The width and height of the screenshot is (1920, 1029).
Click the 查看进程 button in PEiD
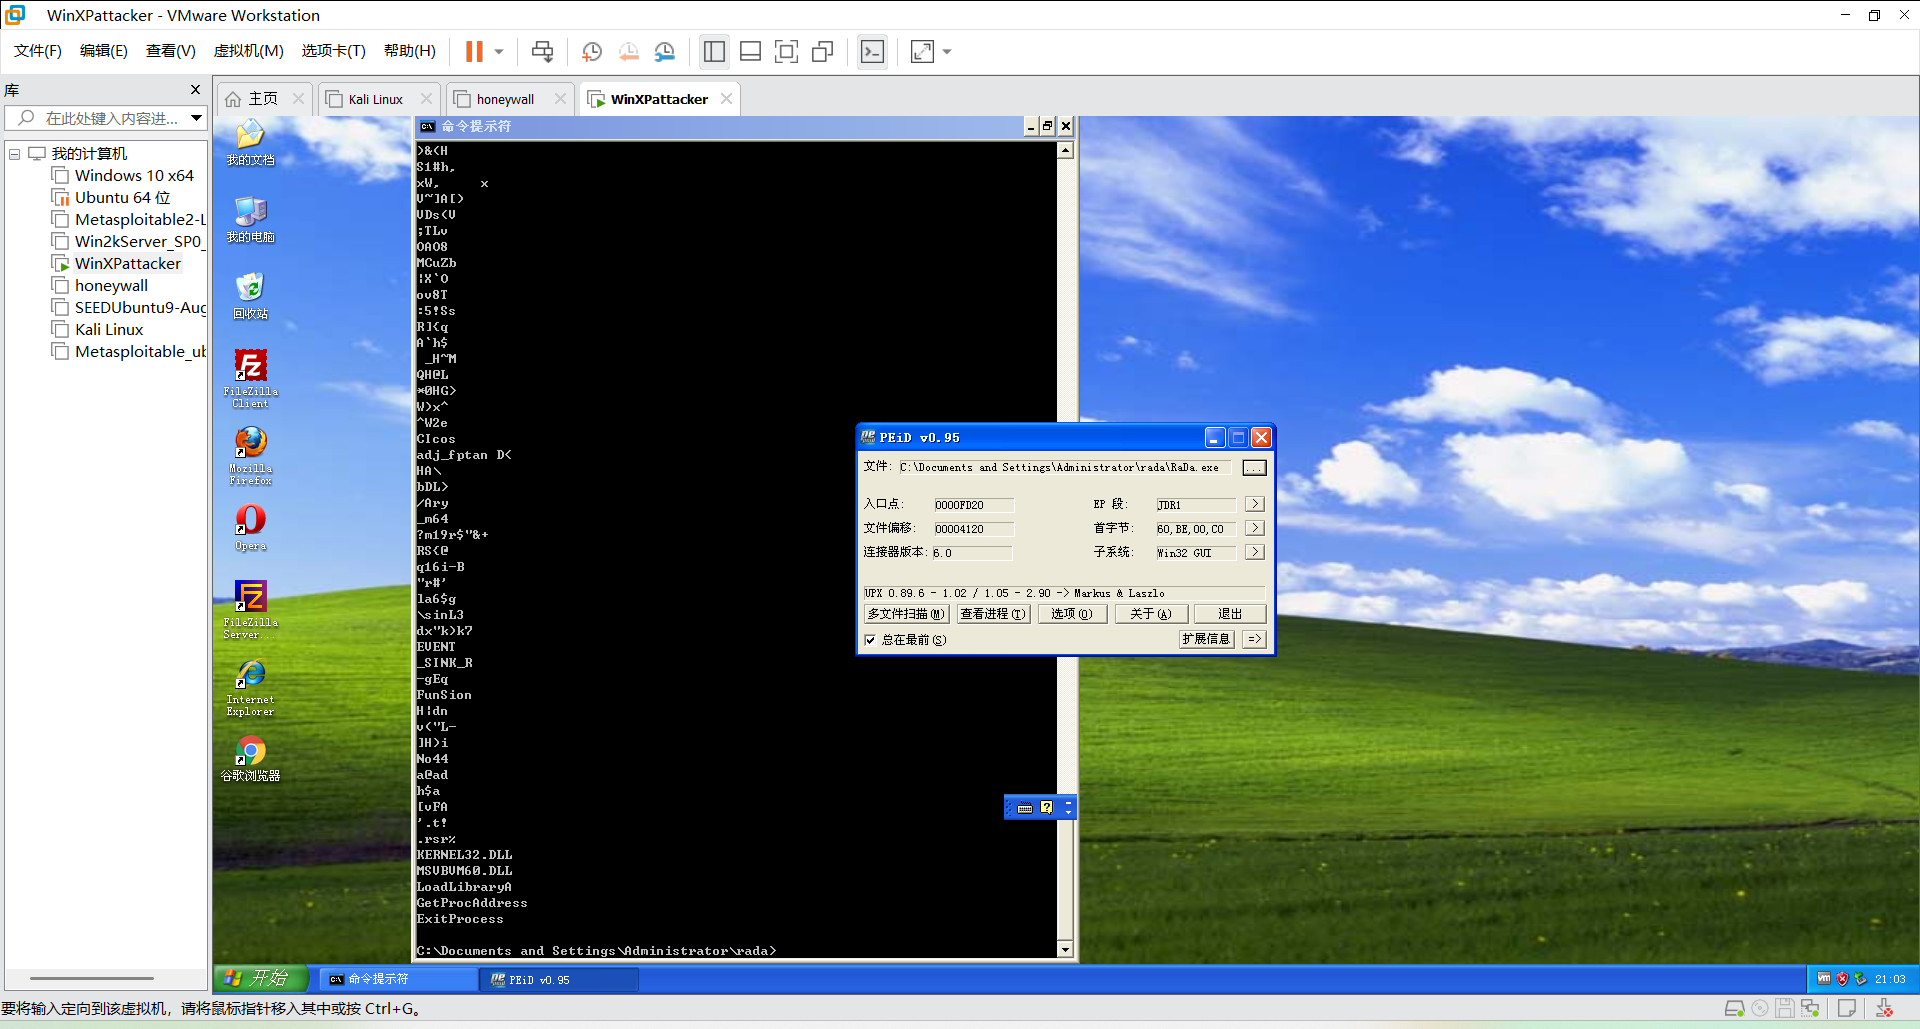tap(993, 614)
